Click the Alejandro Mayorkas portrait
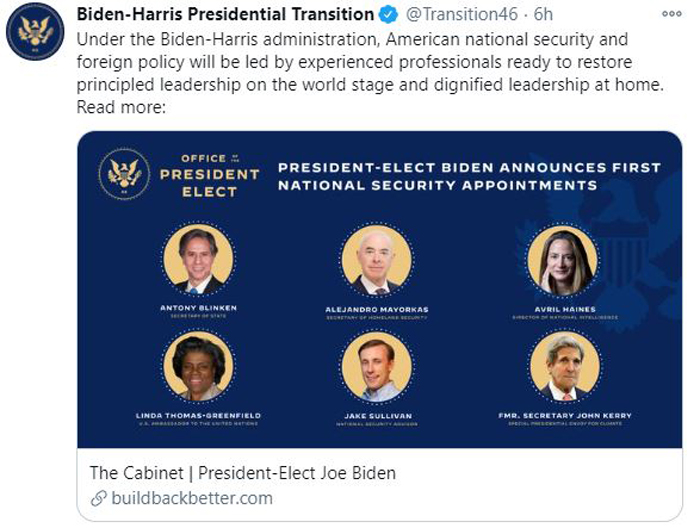Viewport: 700px width, 528px height. pyautogui.click(x=377, y=260)
